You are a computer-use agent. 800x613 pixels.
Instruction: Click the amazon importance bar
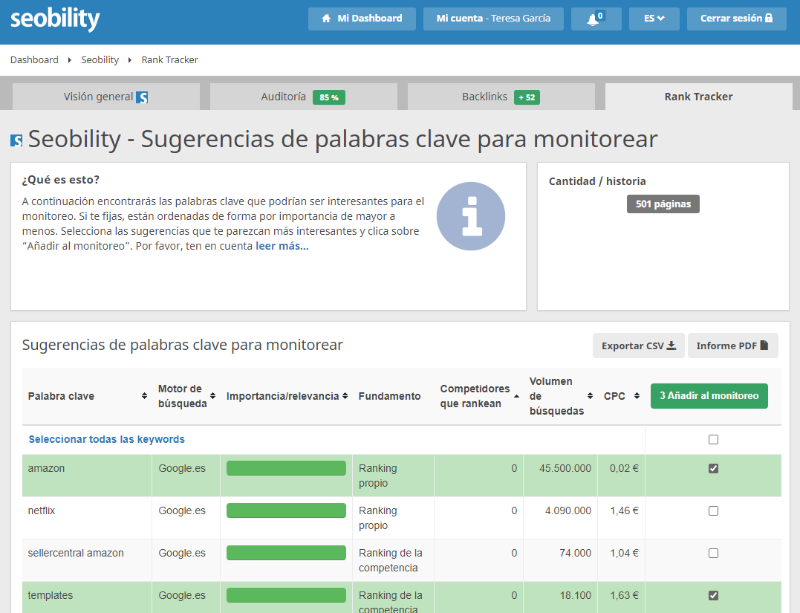(286, 468)
